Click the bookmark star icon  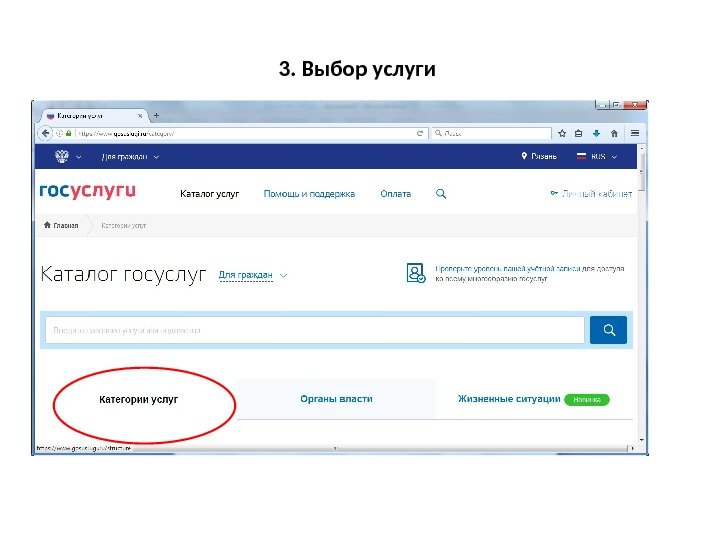(x=562, y=133)
